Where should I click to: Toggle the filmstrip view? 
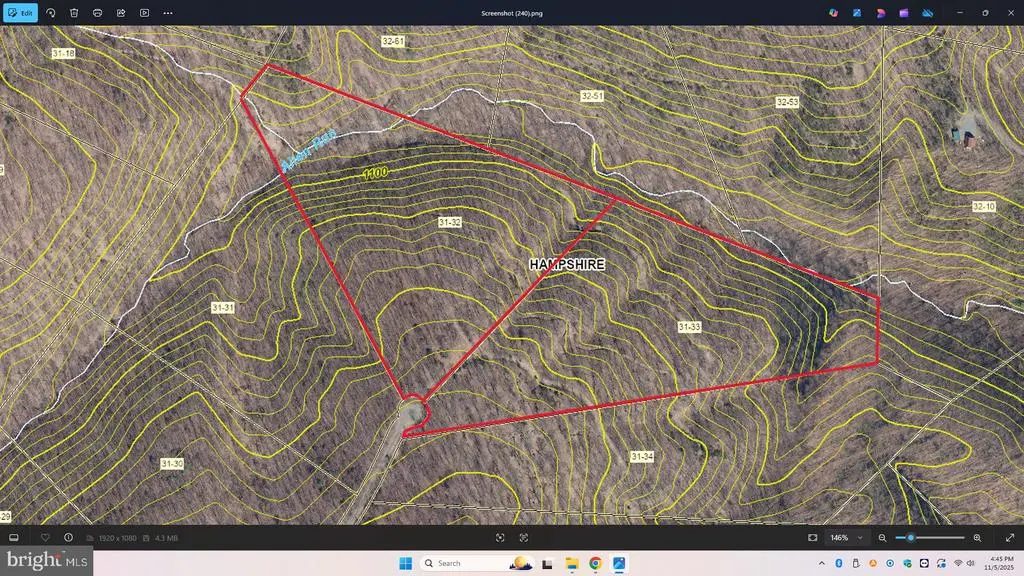click(x=14, y=538)
